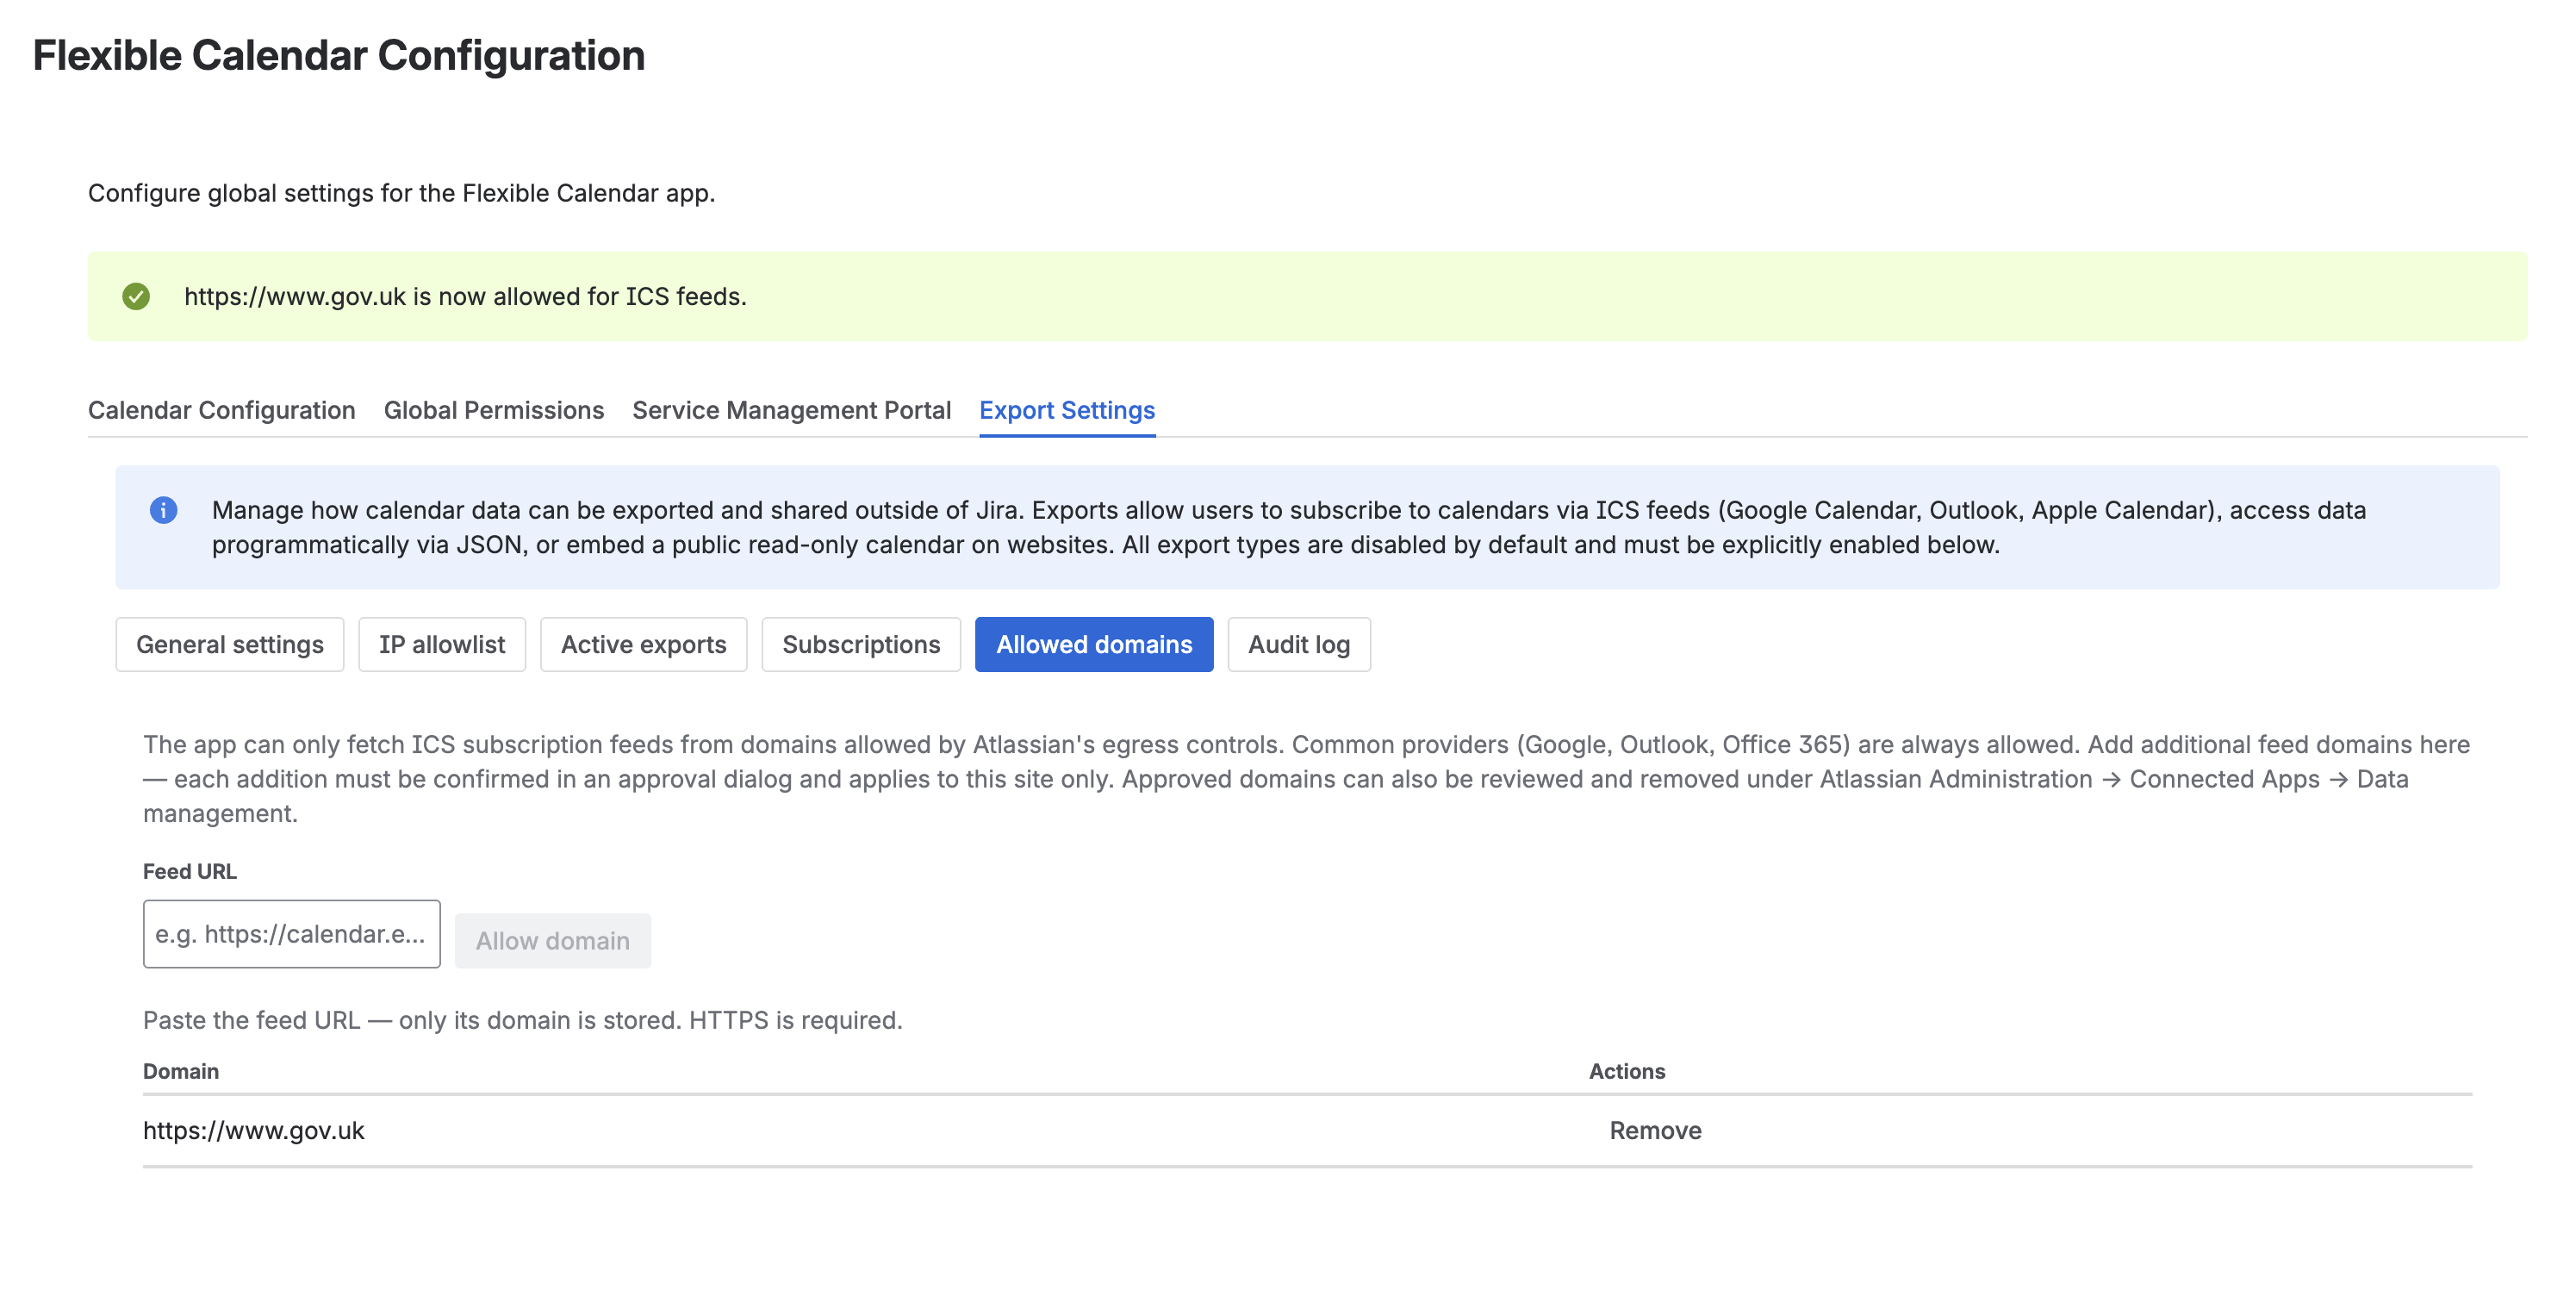Open the Service Management Portal tab
Image resolution: width=2576 pixels, height=1308 pixels.
coord(791,410)
